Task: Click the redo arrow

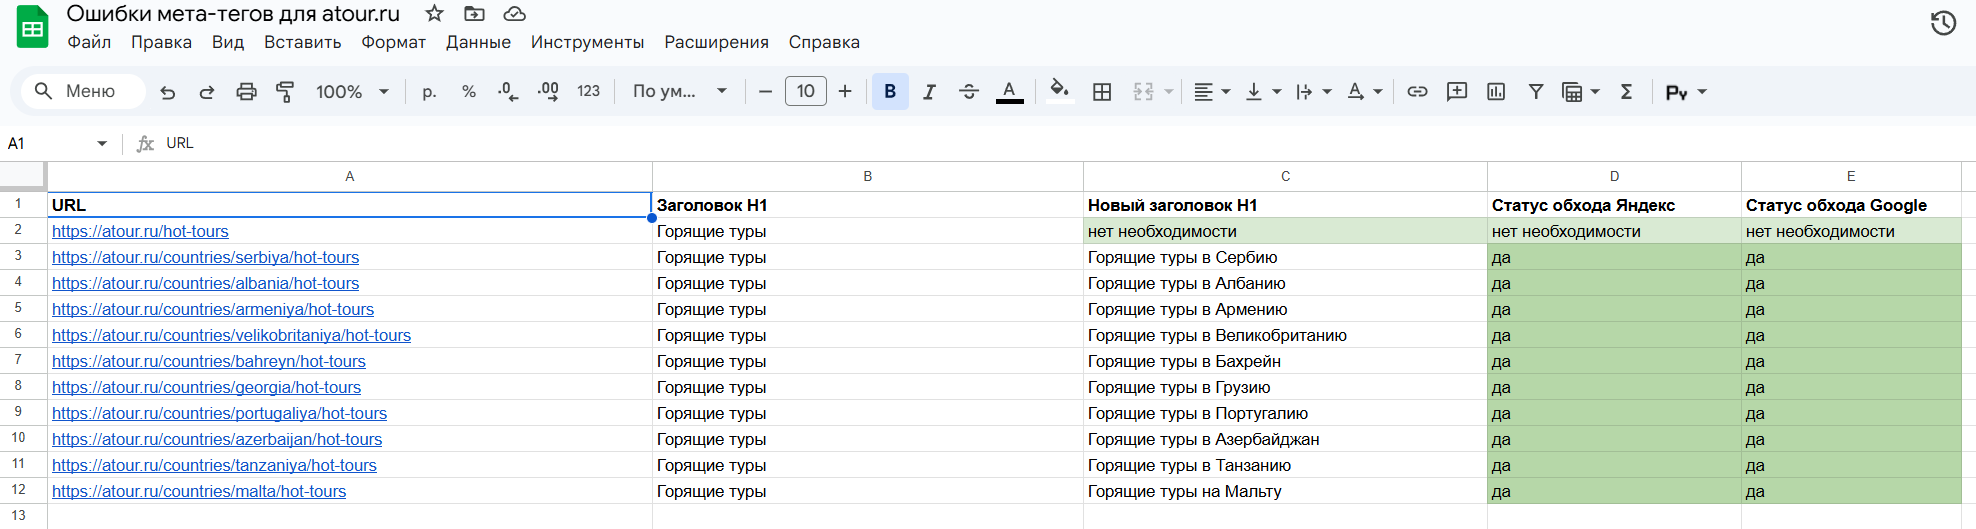Action: tap(207, 92)
